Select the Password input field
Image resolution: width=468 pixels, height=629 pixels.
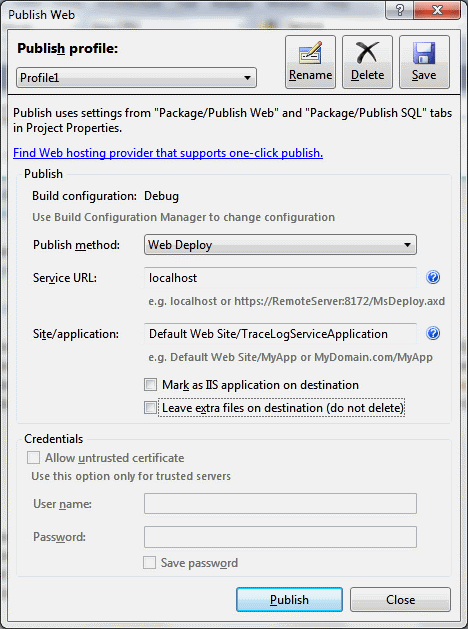(280, 537)
